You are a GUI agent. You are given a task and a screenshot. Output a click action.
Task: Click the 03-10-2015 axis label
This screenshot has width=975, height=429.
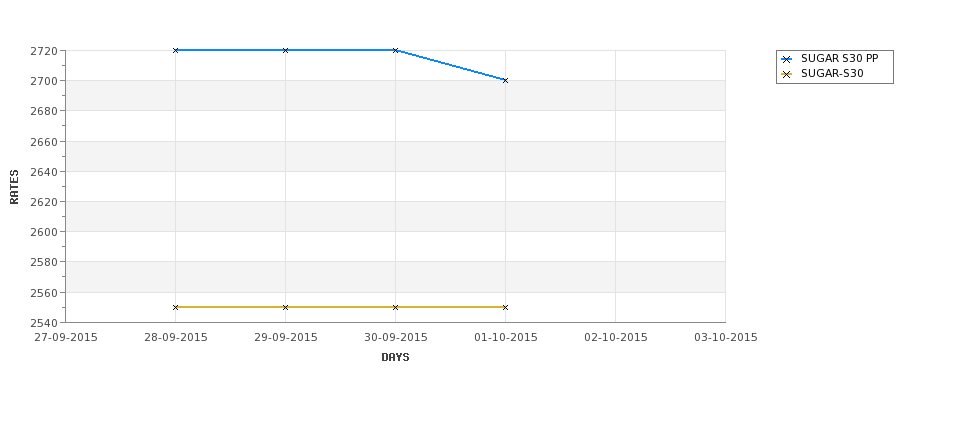tap(726, 338)
